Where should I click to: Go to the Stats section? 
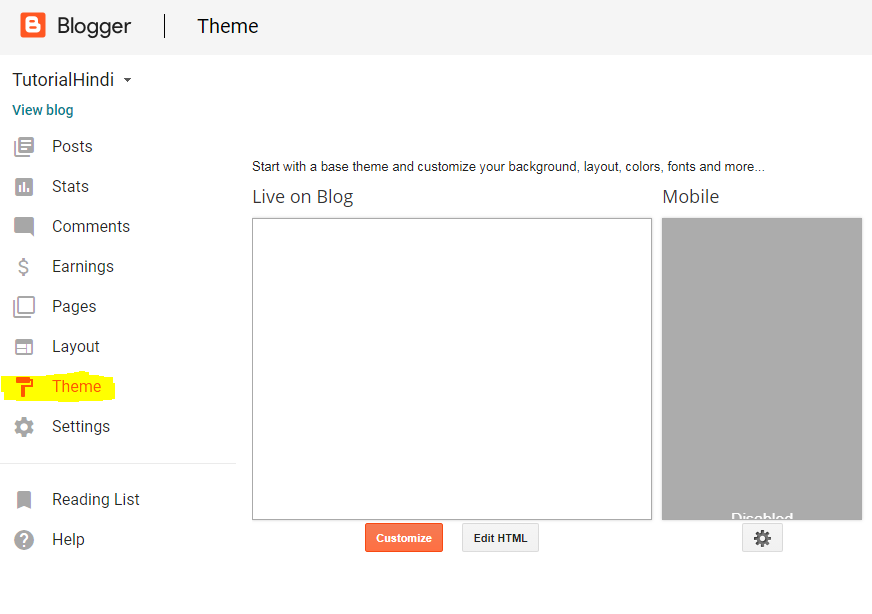coord(70,186)
